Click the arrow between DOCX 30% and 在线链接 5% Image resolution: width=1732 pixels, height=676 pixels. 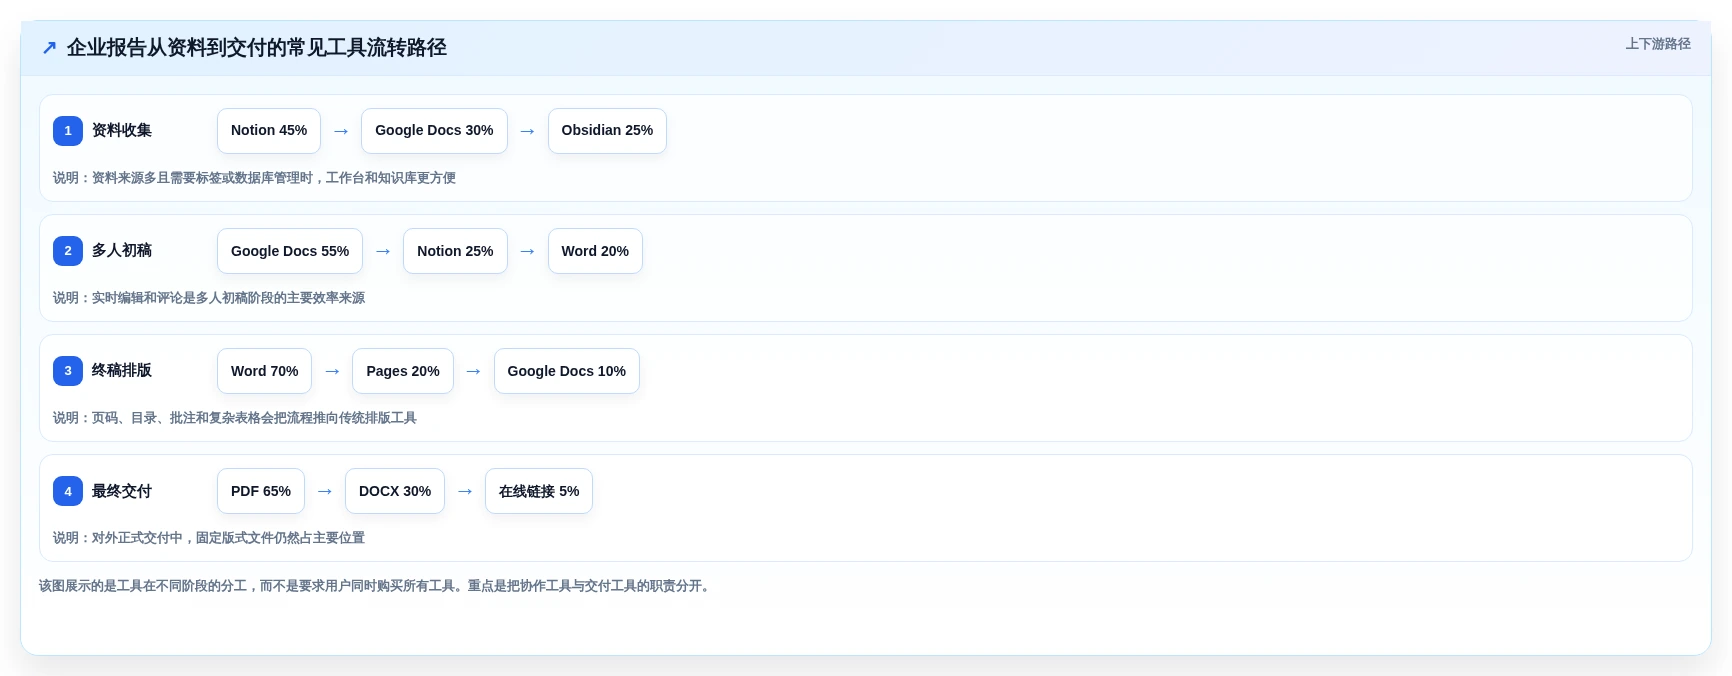click(465, 491)
